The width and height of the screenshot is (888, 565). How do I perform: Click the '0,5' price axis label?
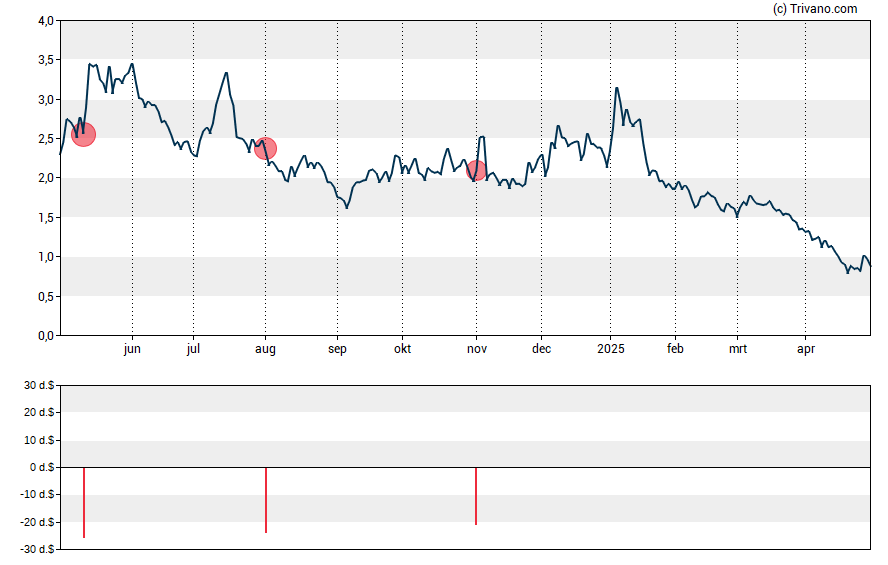click(46, 297)
